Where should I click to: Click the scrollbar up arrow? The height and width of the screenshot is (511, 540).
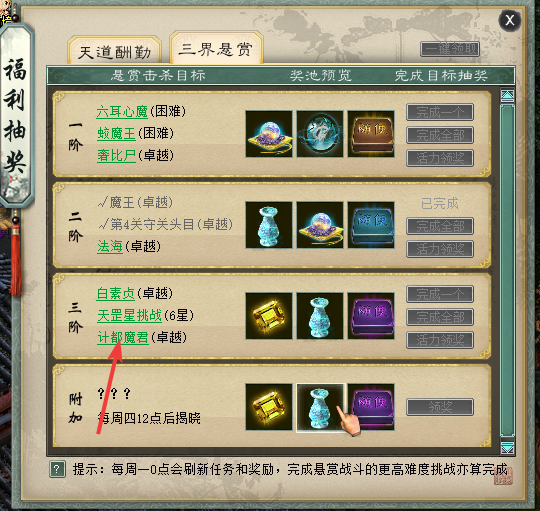pos(508,96)
